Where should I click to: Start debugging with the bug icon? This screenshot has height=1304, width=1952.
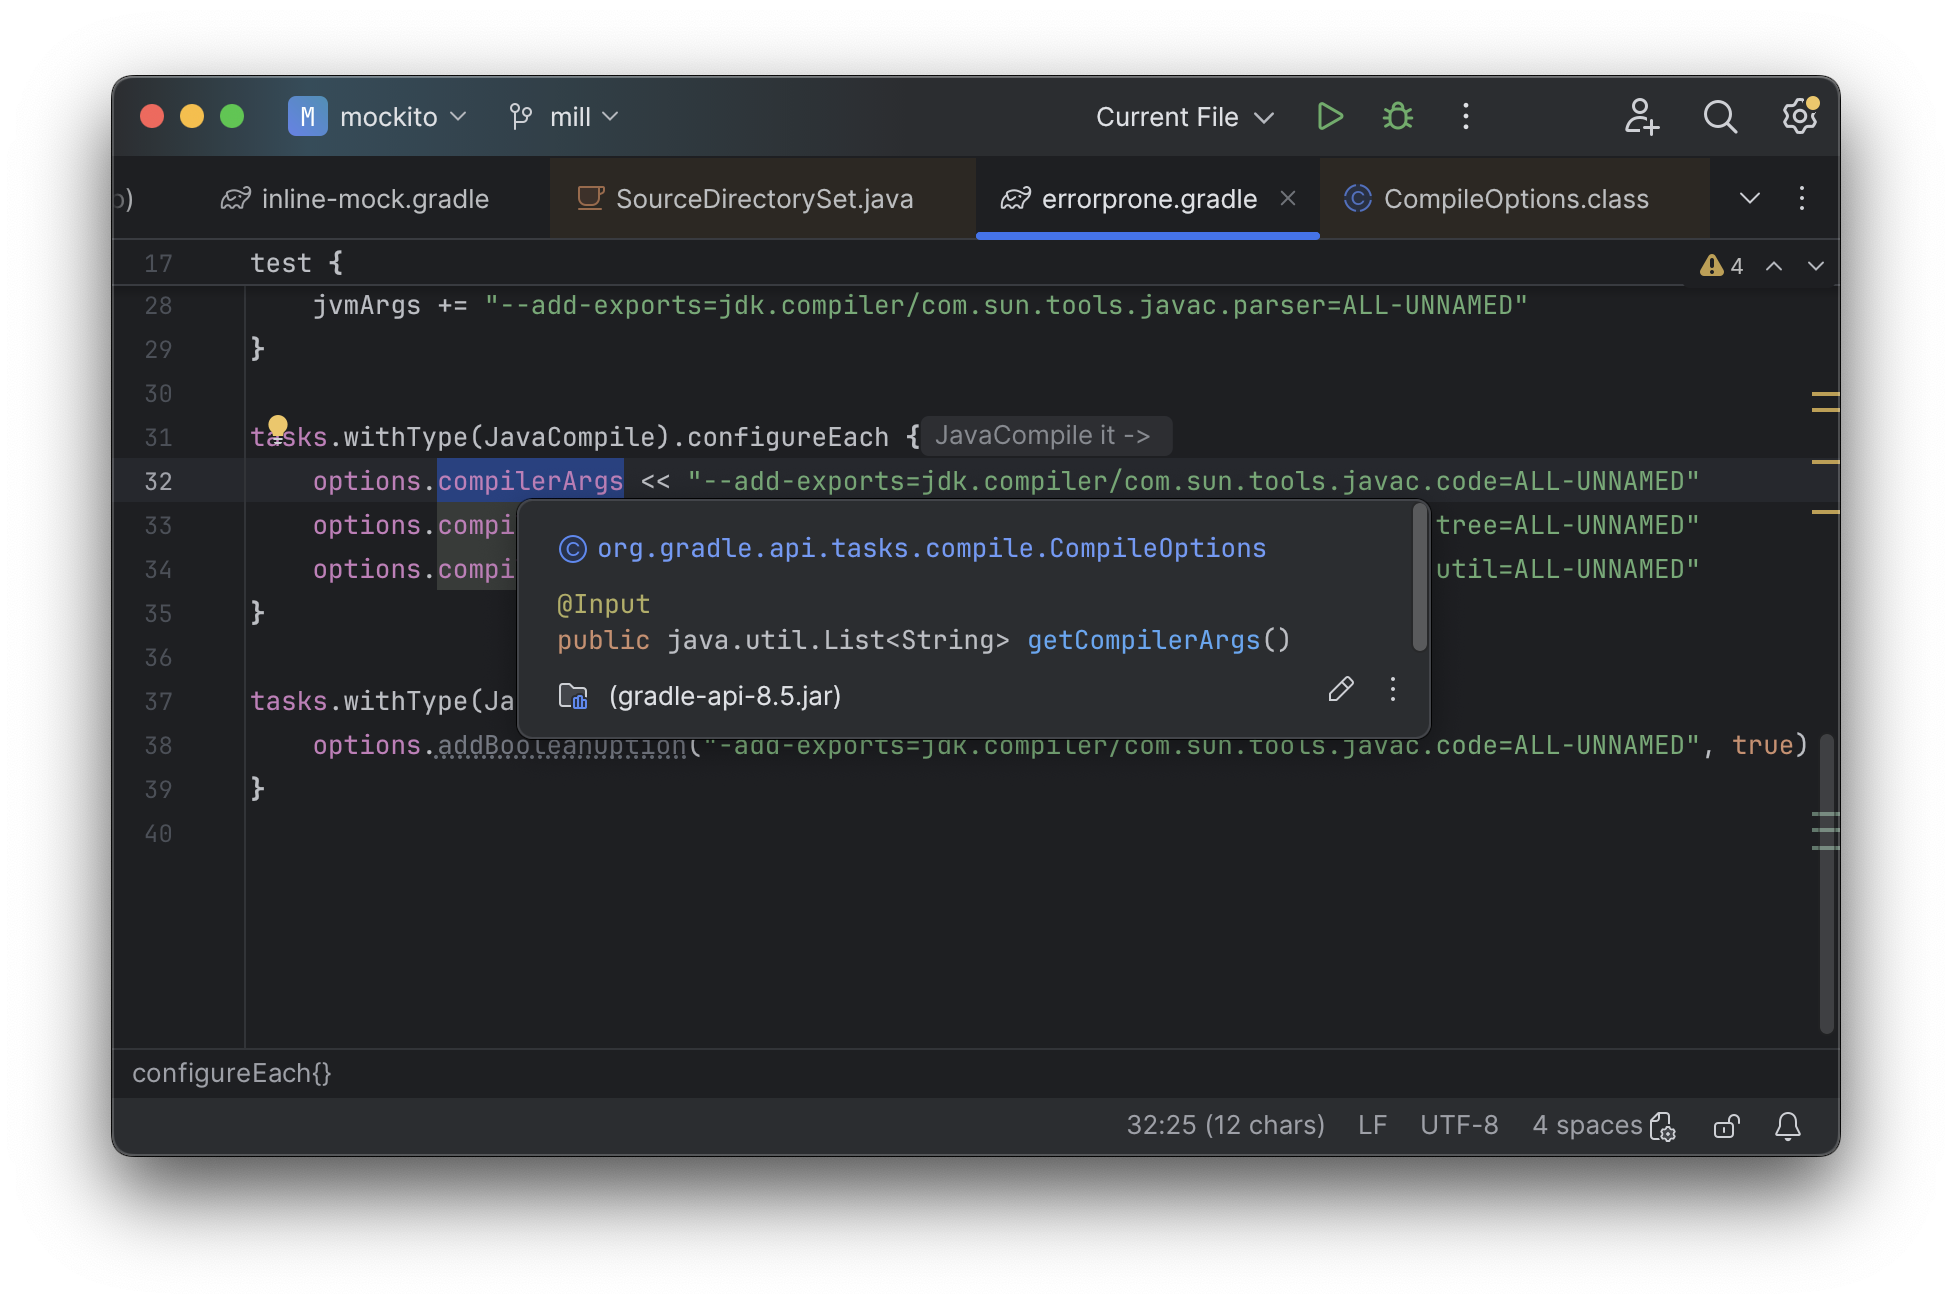[1397, 116]
